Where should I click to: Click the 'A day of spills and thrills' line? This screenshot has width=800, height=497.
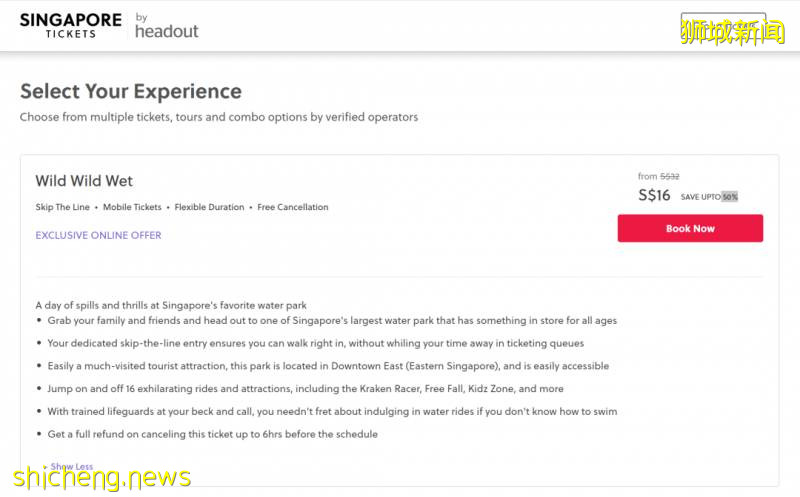pyautogui.click(x=170, y=305)
